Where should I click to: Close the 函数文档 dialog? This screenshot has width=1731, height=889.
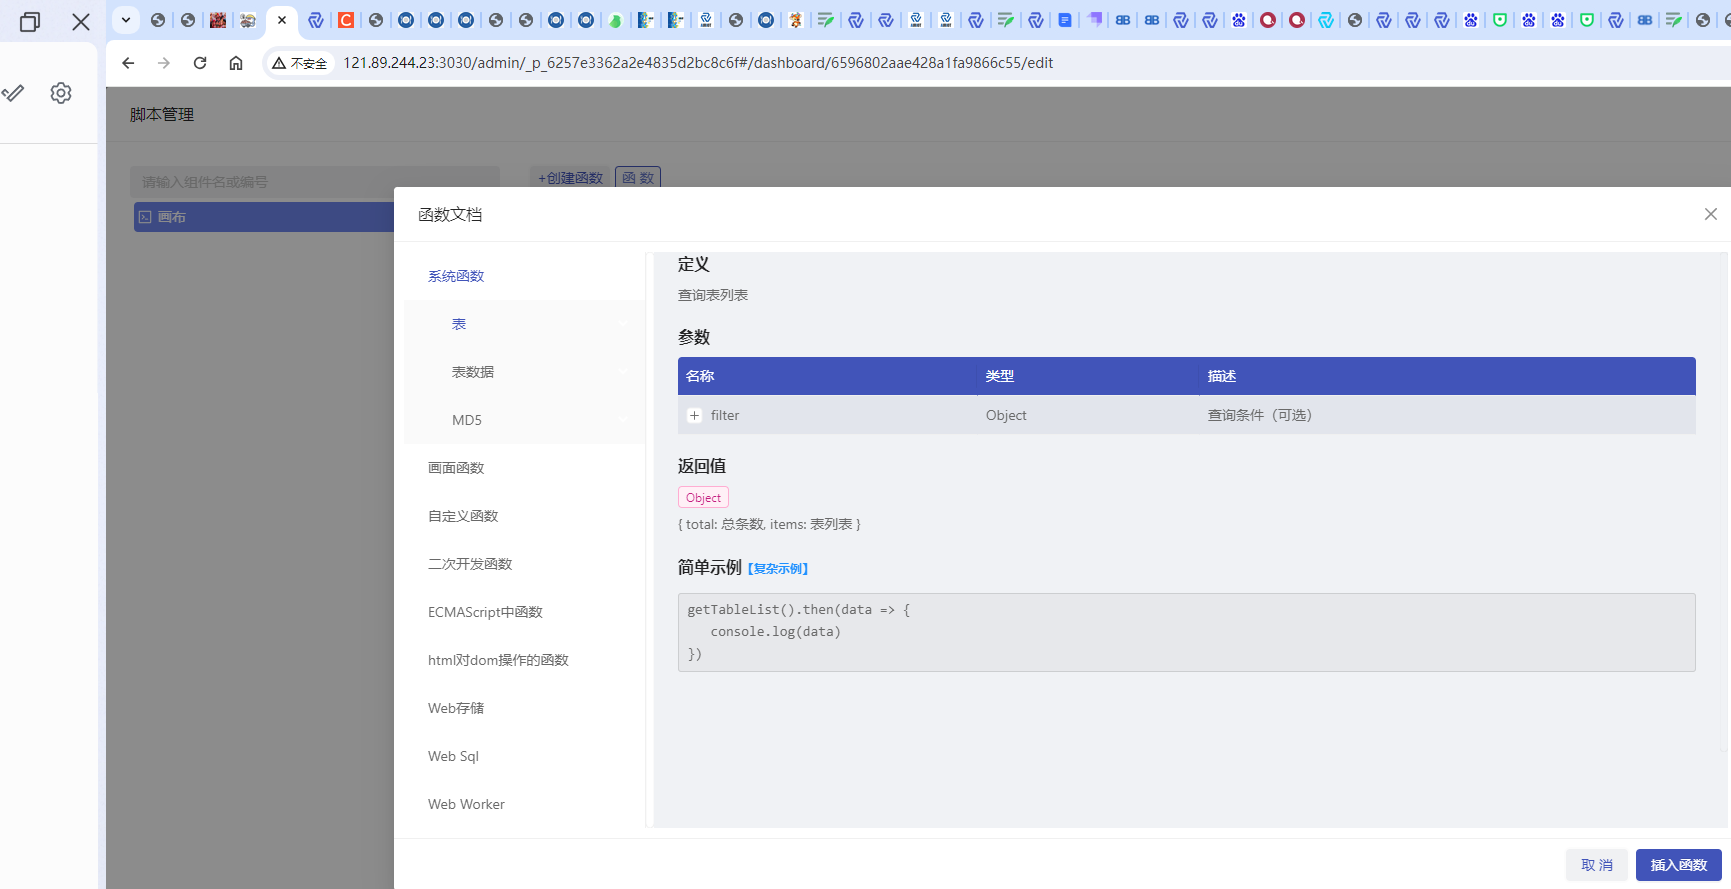click(1711, 214)
